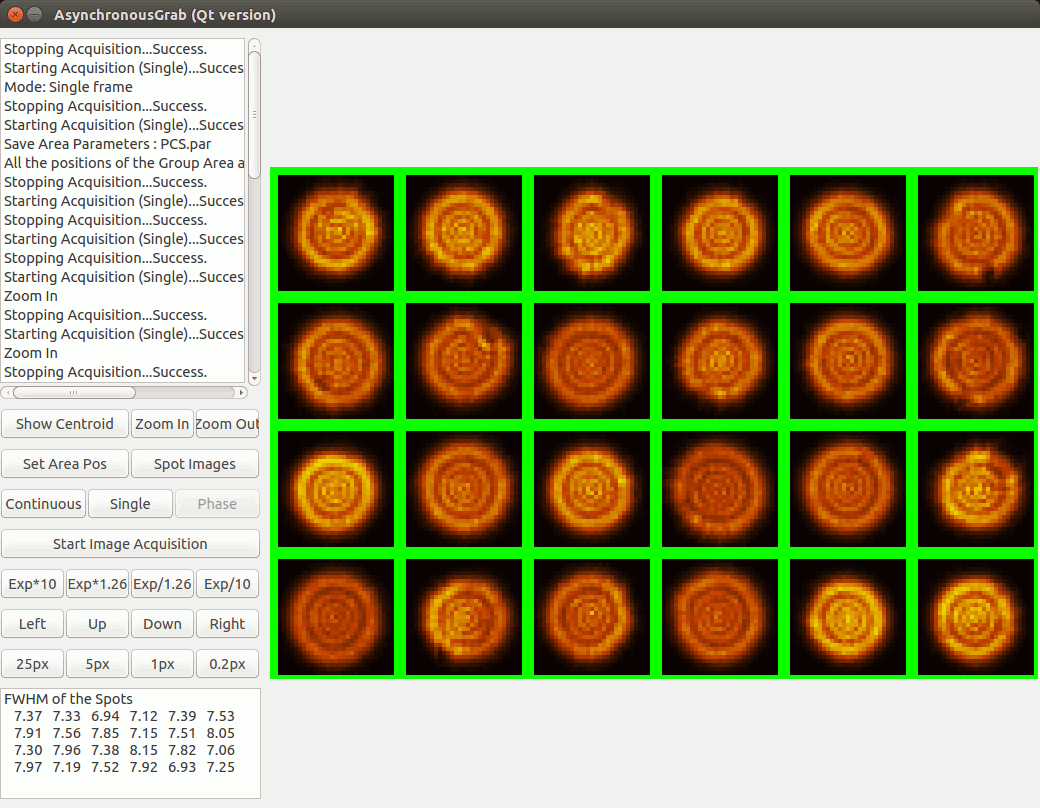Viewport: 1040px width, 808px height.
Task: Open Set Area Pos
Action: (64, 464)
